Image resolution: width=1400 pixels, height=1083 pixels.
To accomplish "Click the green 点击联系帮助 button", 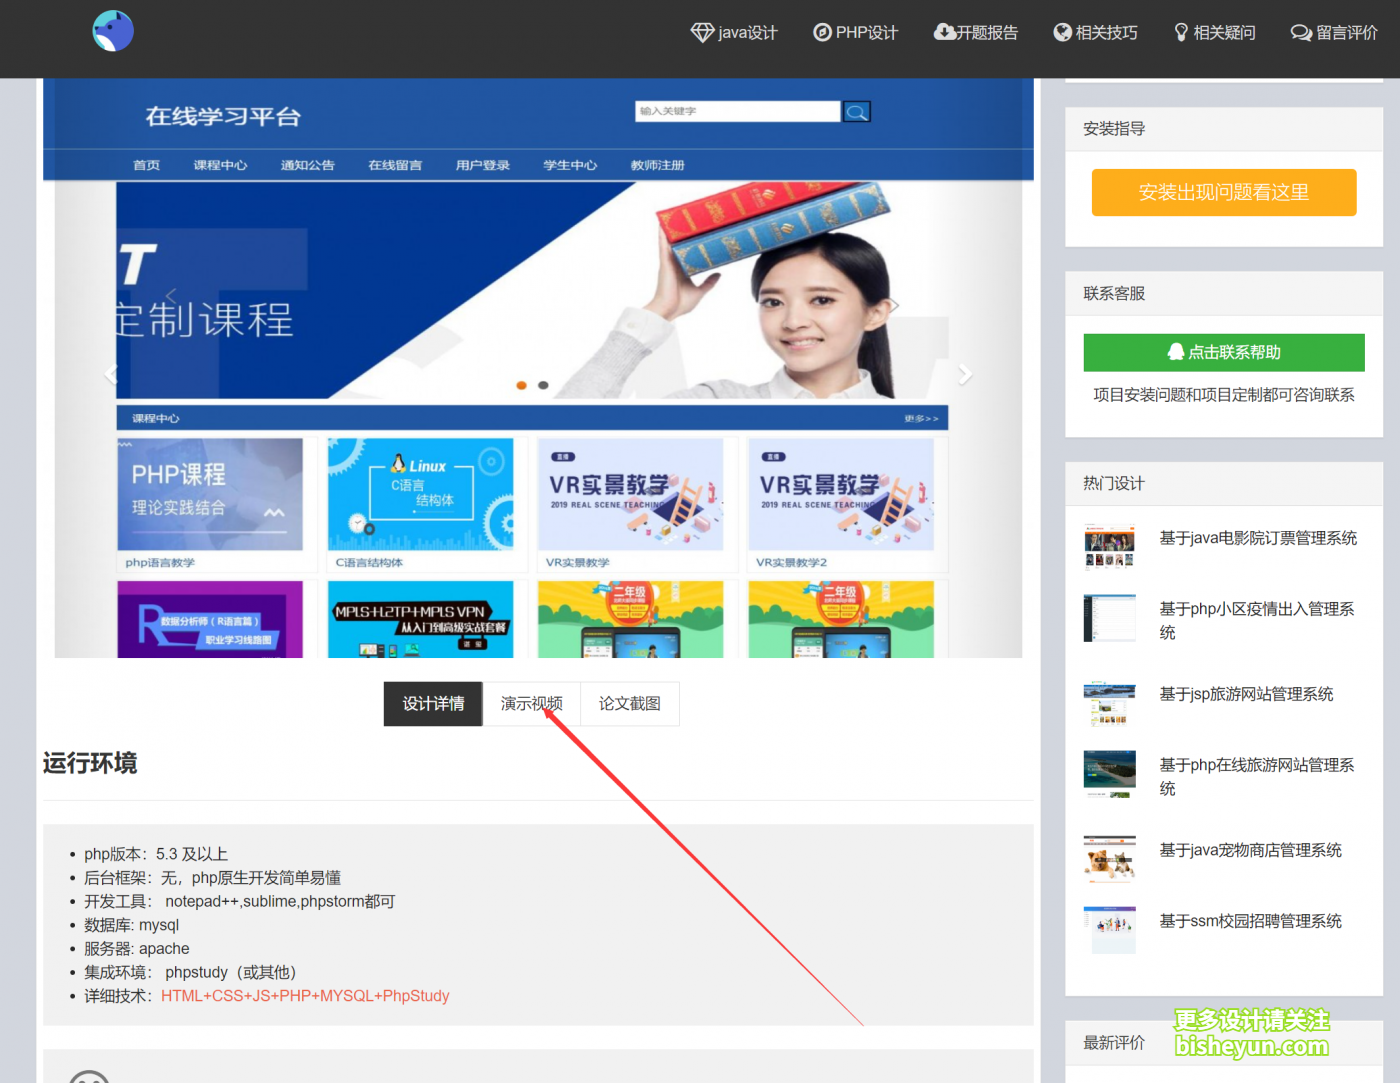I will pos(1223,352).
